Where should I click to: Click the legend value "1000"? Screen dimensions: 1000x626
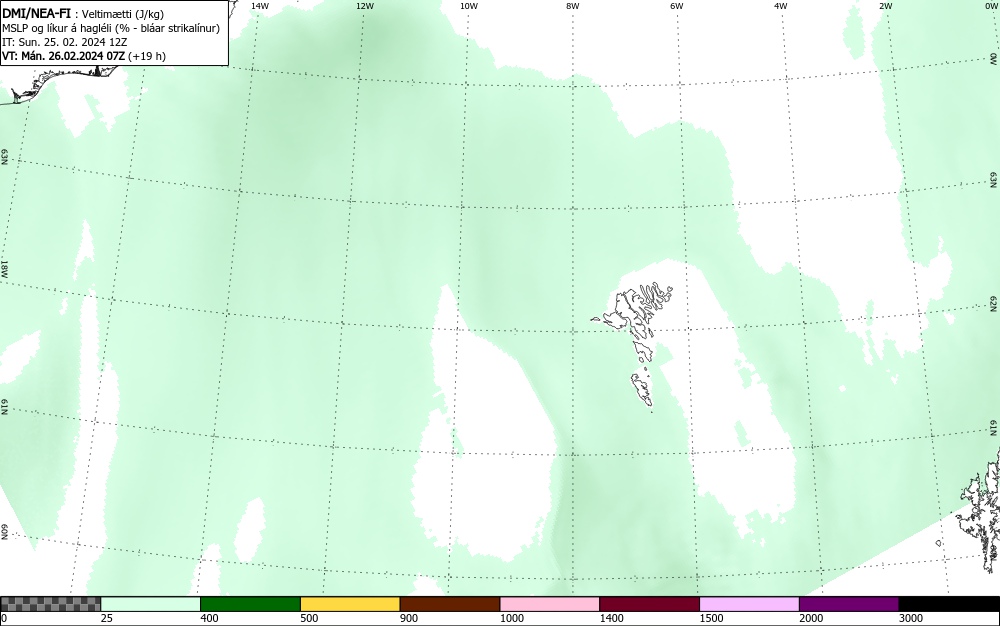tap(511, 618)
